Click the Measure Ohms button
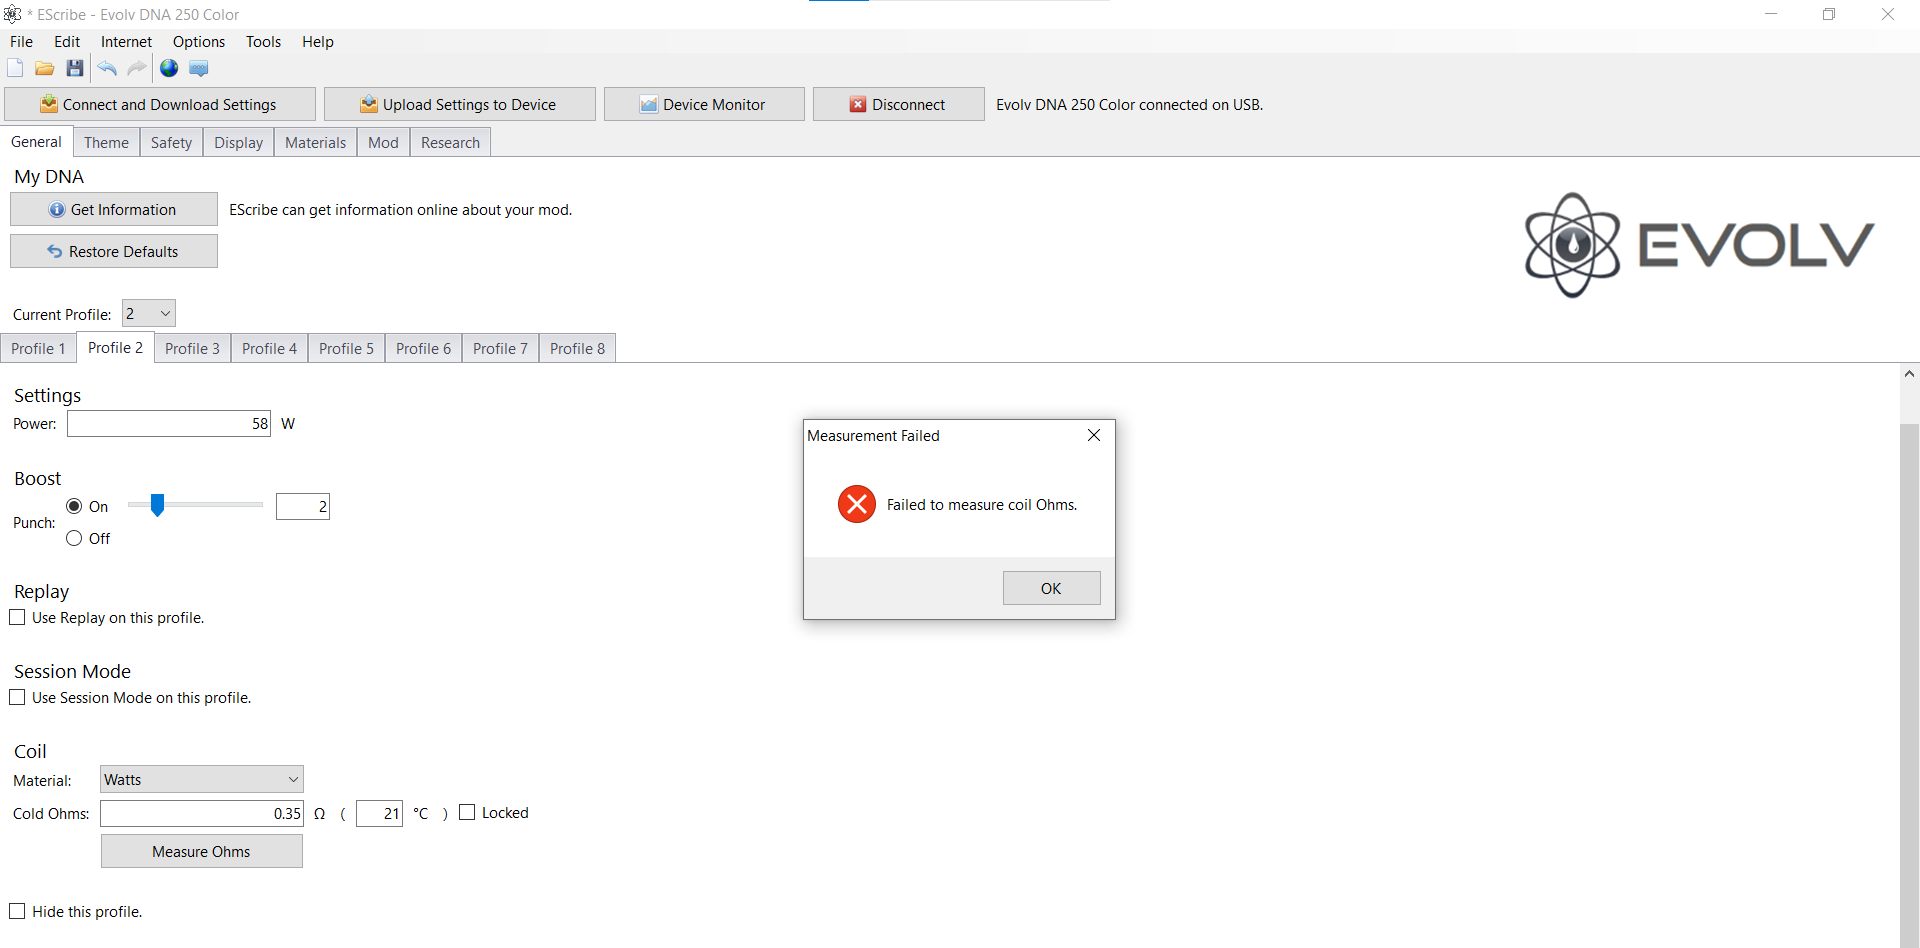 click(x=201, y=852)
